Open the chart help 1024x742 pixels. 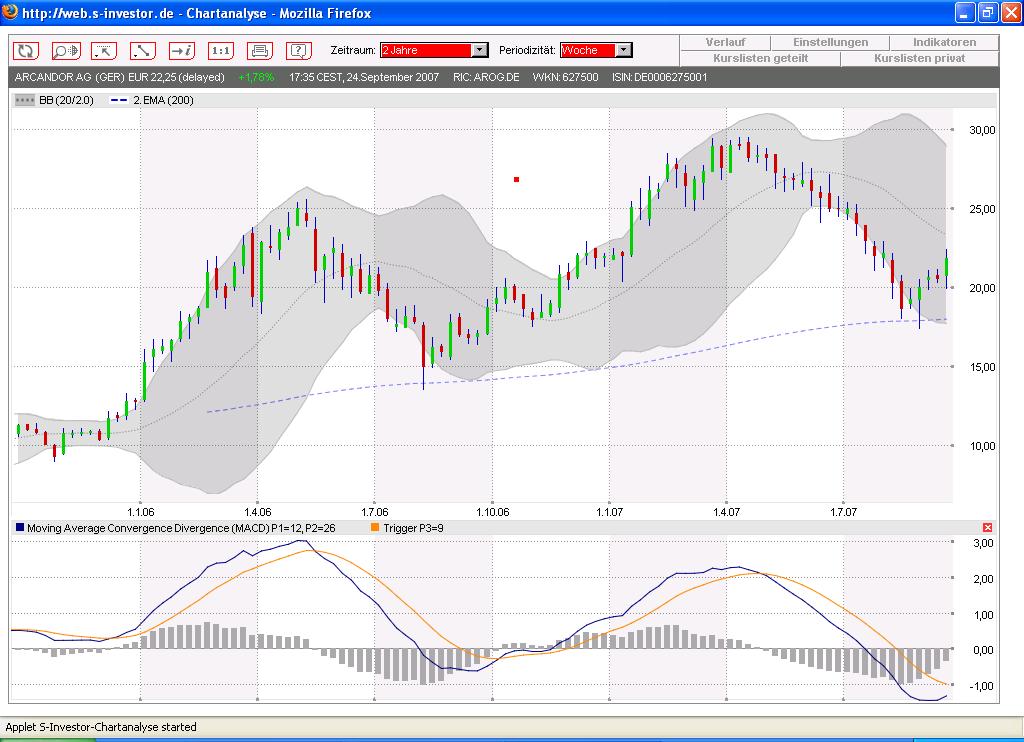[x=296, y=49]
